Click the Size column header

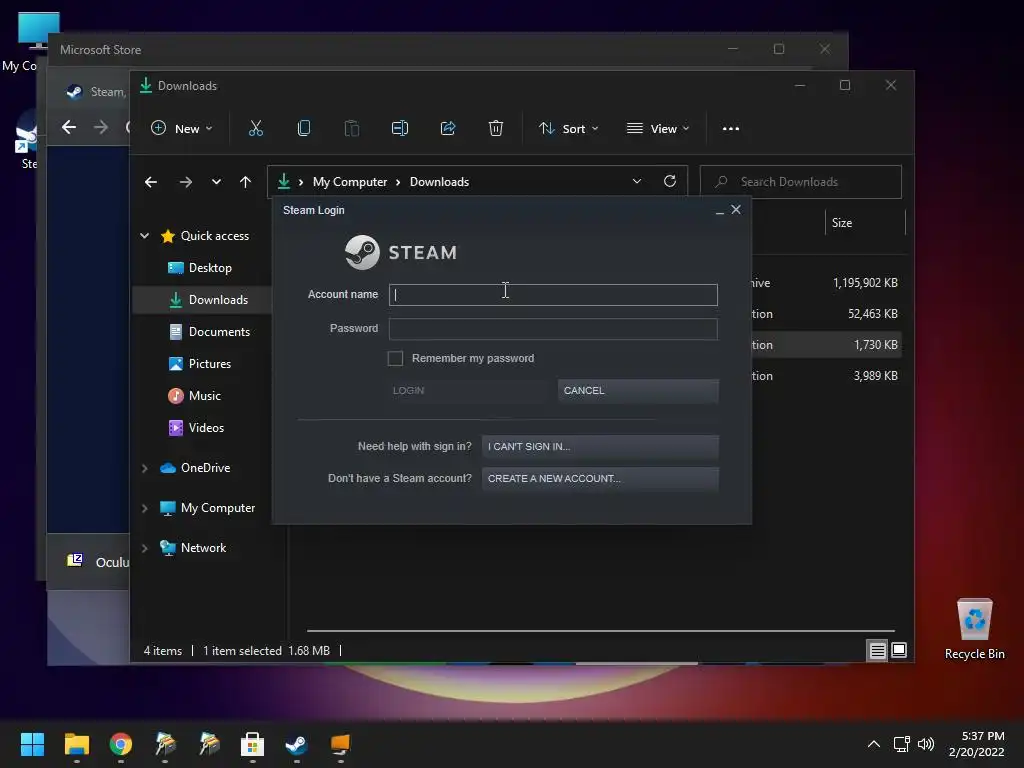point(865,223)
